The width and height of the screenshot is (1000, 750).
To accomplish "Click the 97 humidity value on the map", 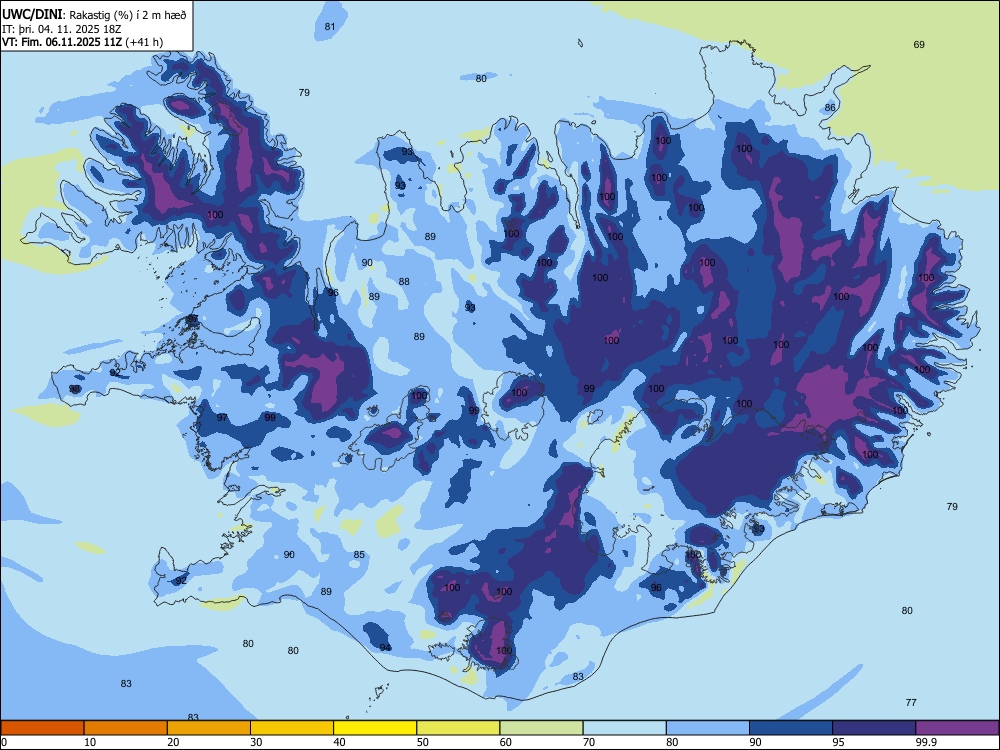I will pos(222,418).
